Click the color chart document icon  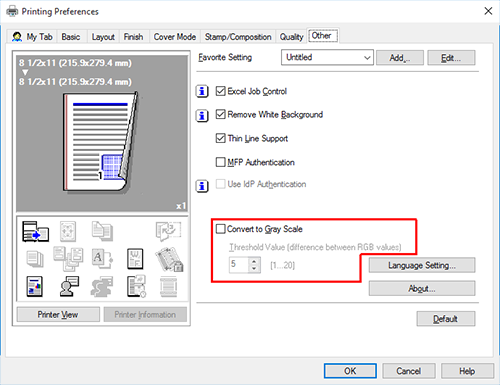[x=35, y=286]
